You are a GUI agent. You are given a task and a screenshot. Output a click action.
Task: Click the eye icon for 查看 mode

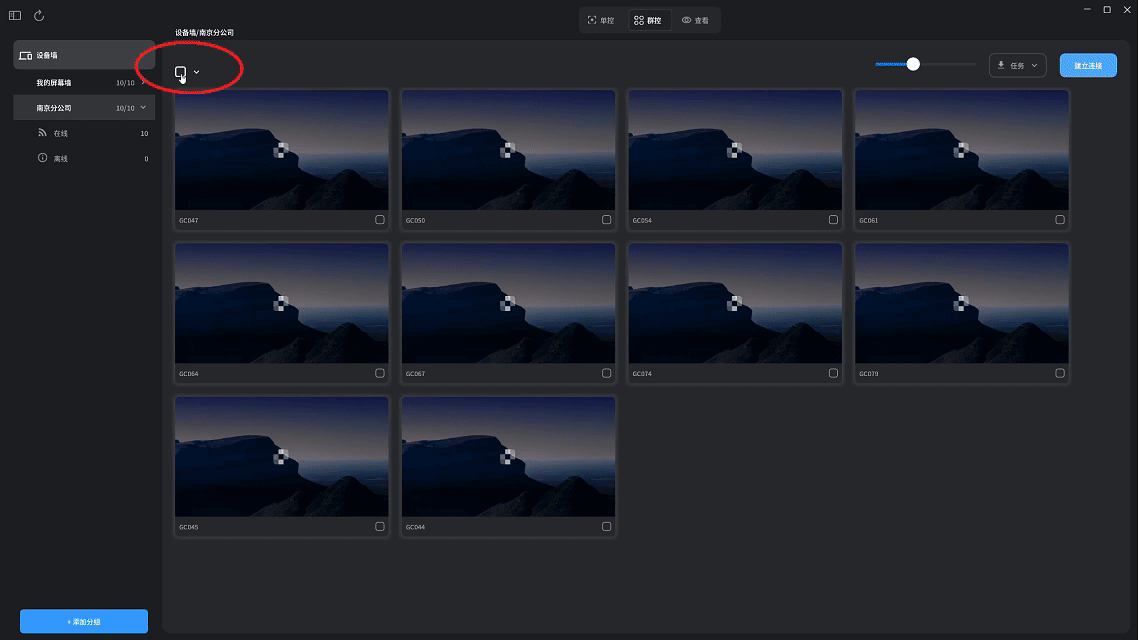686,20
